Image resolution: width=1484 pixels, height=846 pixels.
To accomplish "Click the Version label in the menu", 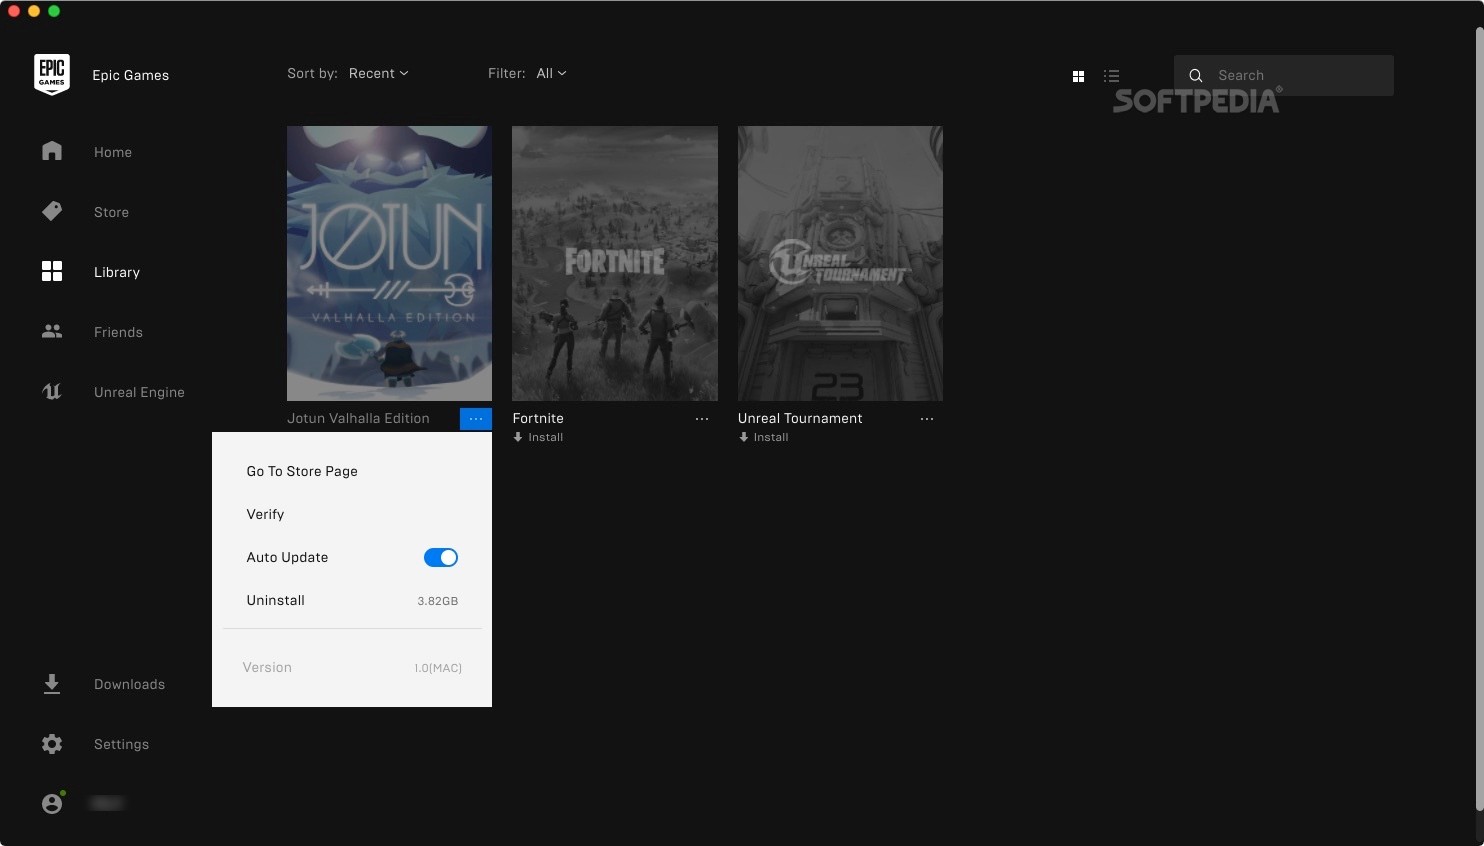I will coord(267,667).
